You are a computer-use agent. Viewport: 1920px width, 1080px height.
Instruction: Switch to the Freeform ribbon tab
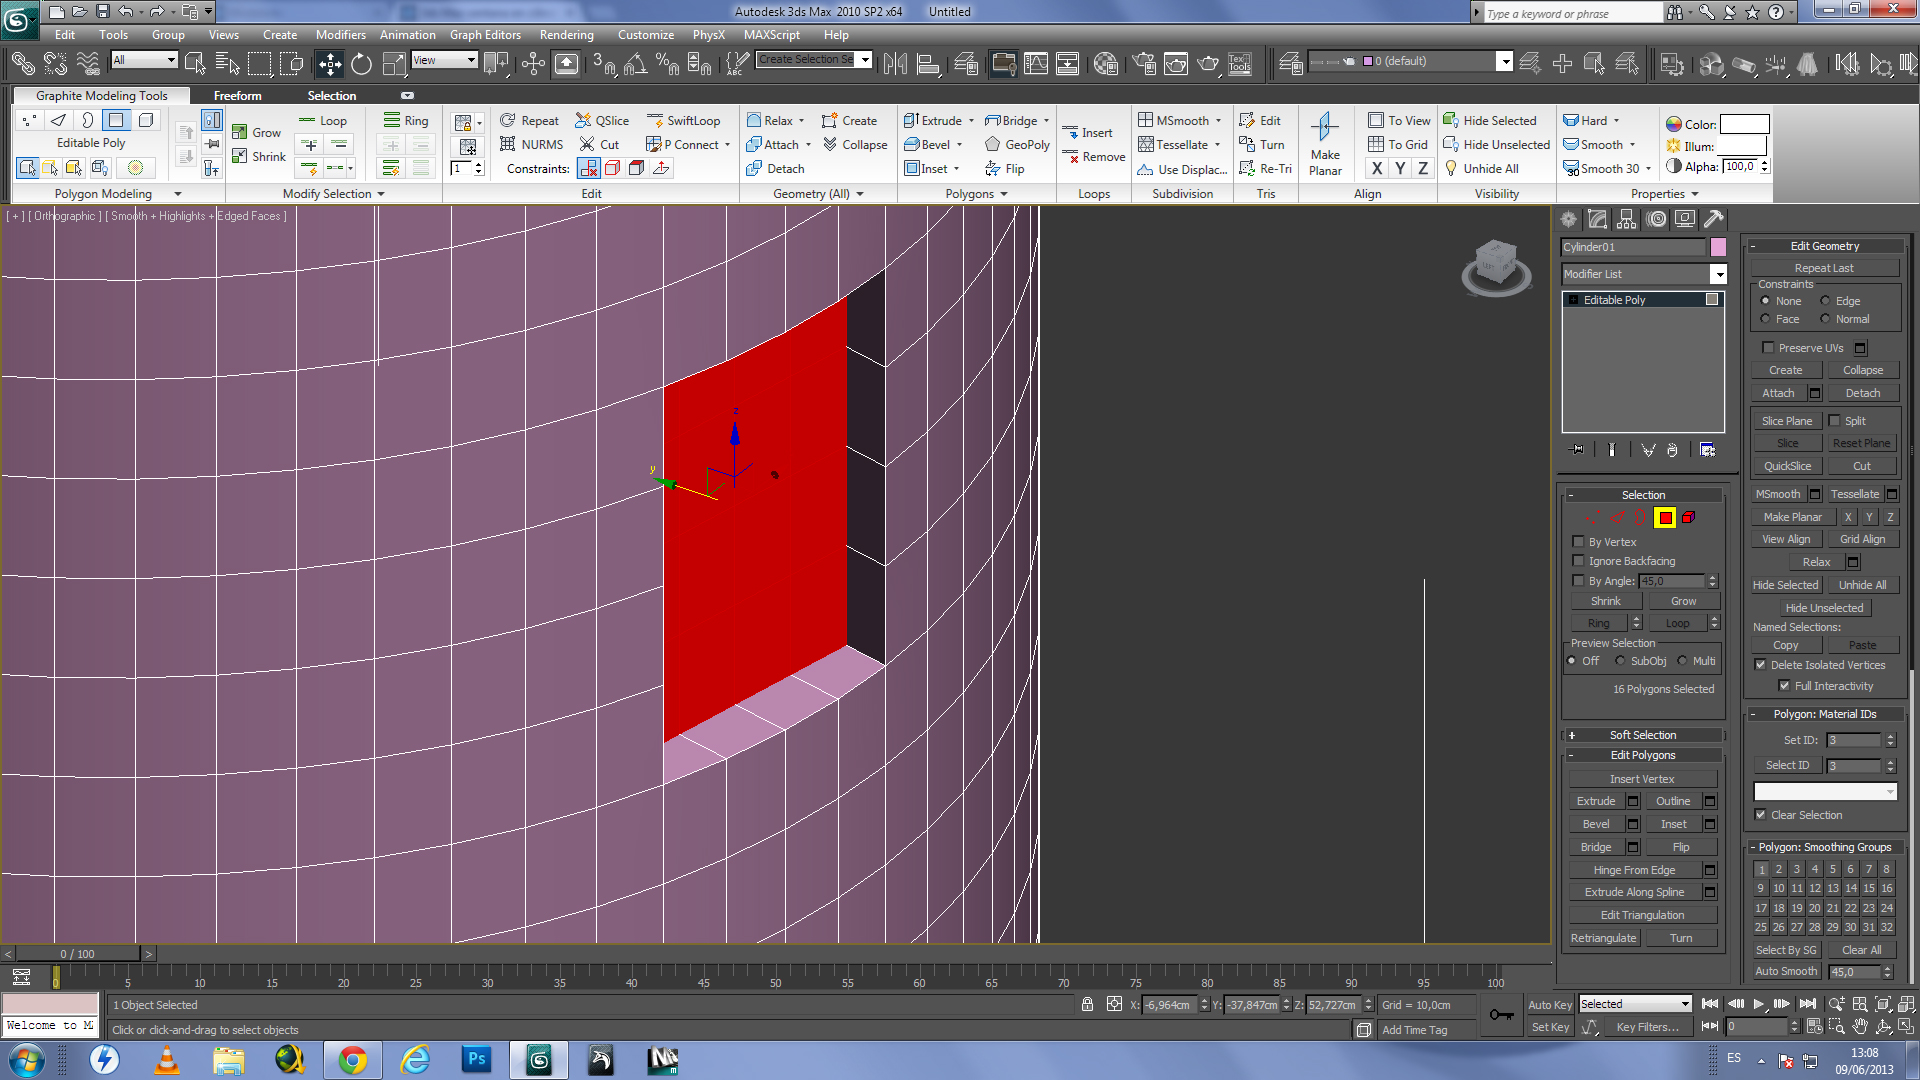[237, 96]
